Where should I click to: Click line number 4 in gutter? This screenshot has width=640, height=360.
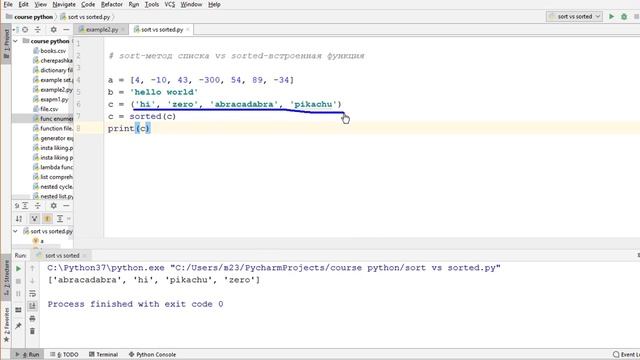click(x=78, y=80)
